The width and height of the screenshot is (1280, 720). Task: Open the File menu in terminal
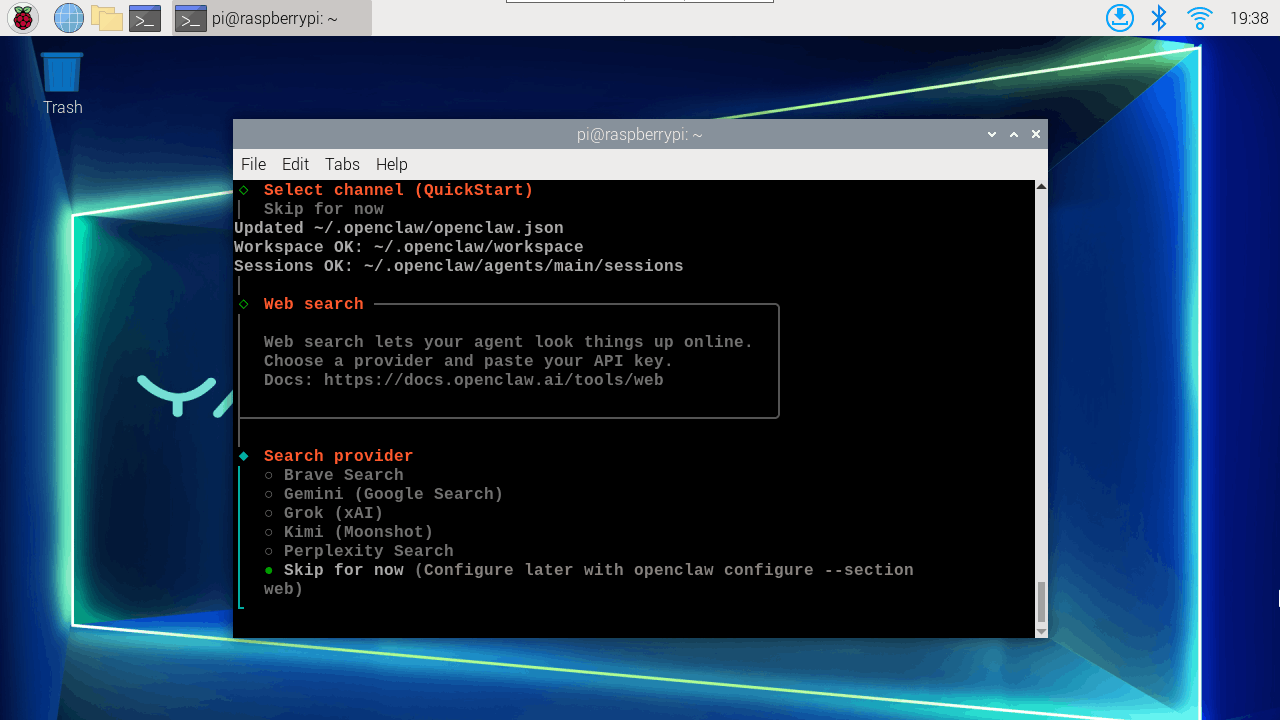(253, 164)
